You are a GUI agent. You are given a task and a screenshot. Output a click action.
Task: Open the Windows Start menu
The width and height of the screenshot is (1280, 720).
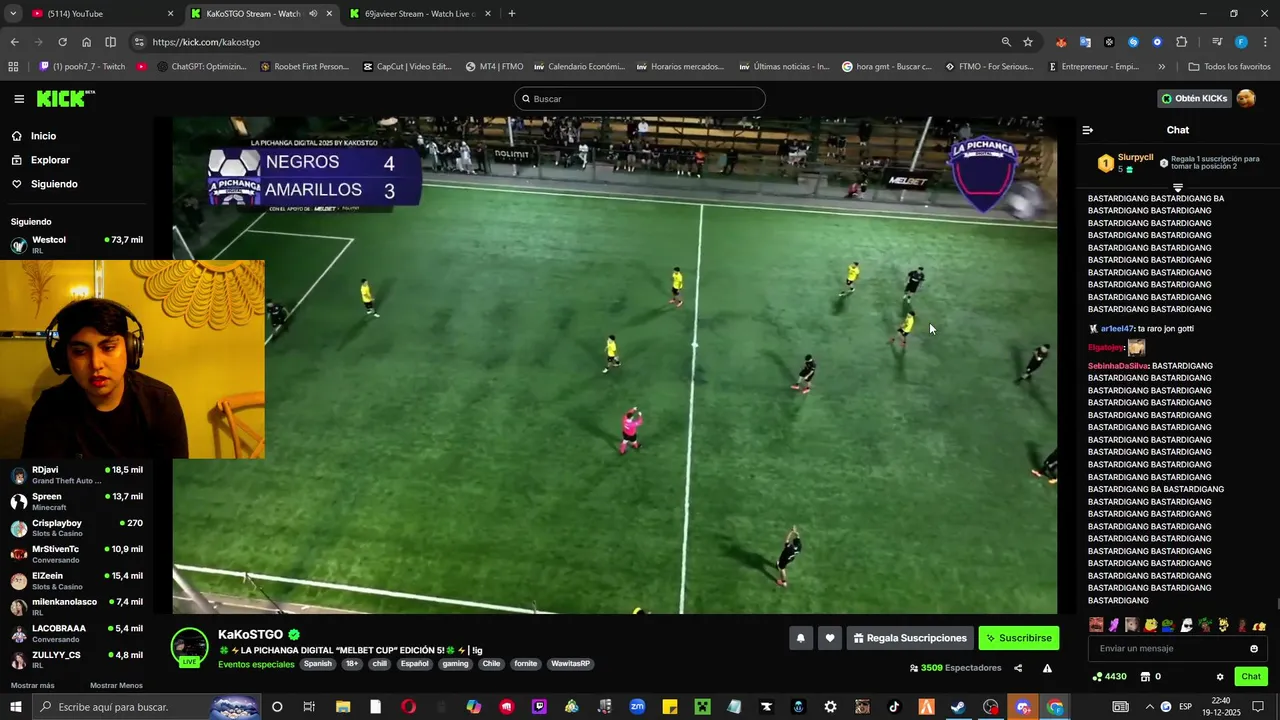[16, 707]
